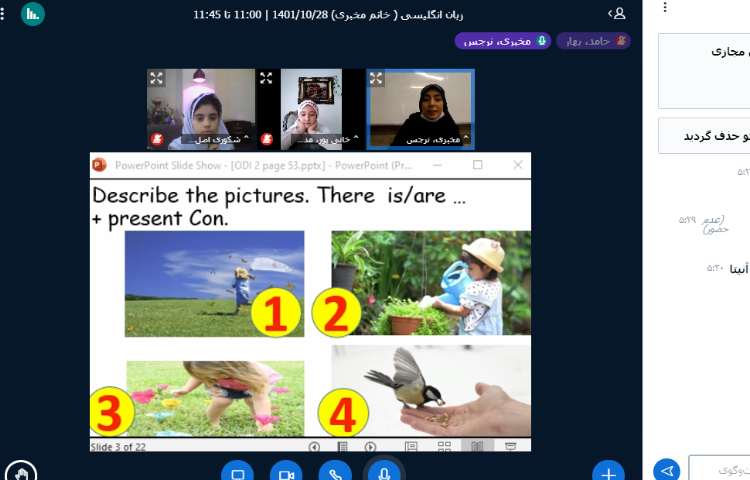Click slide picture number 2 girl watering plants
Viewport: 750px width, 480px height.
point(431,283)
